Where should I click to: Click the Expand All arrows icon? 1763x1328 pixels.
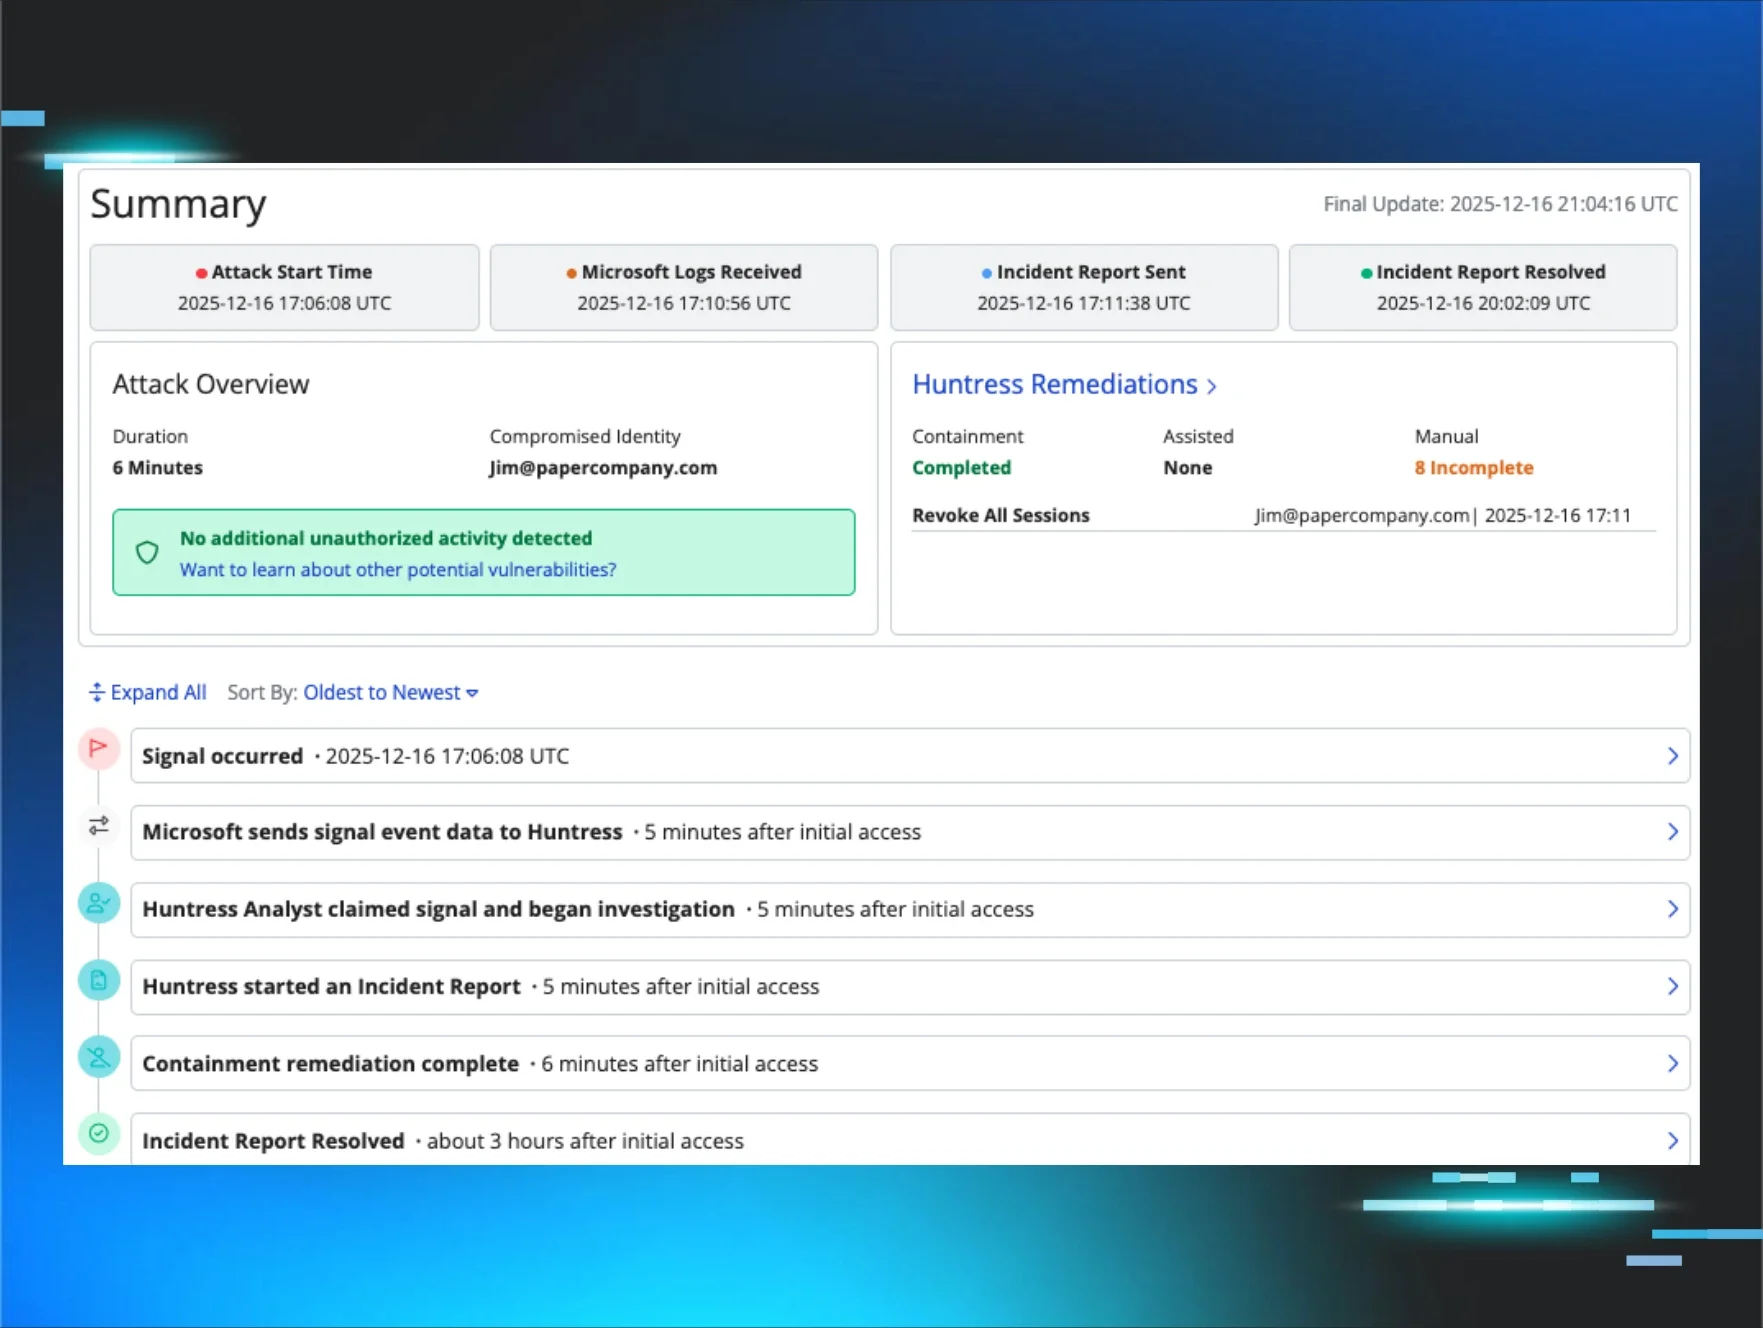tap(97, 692)
